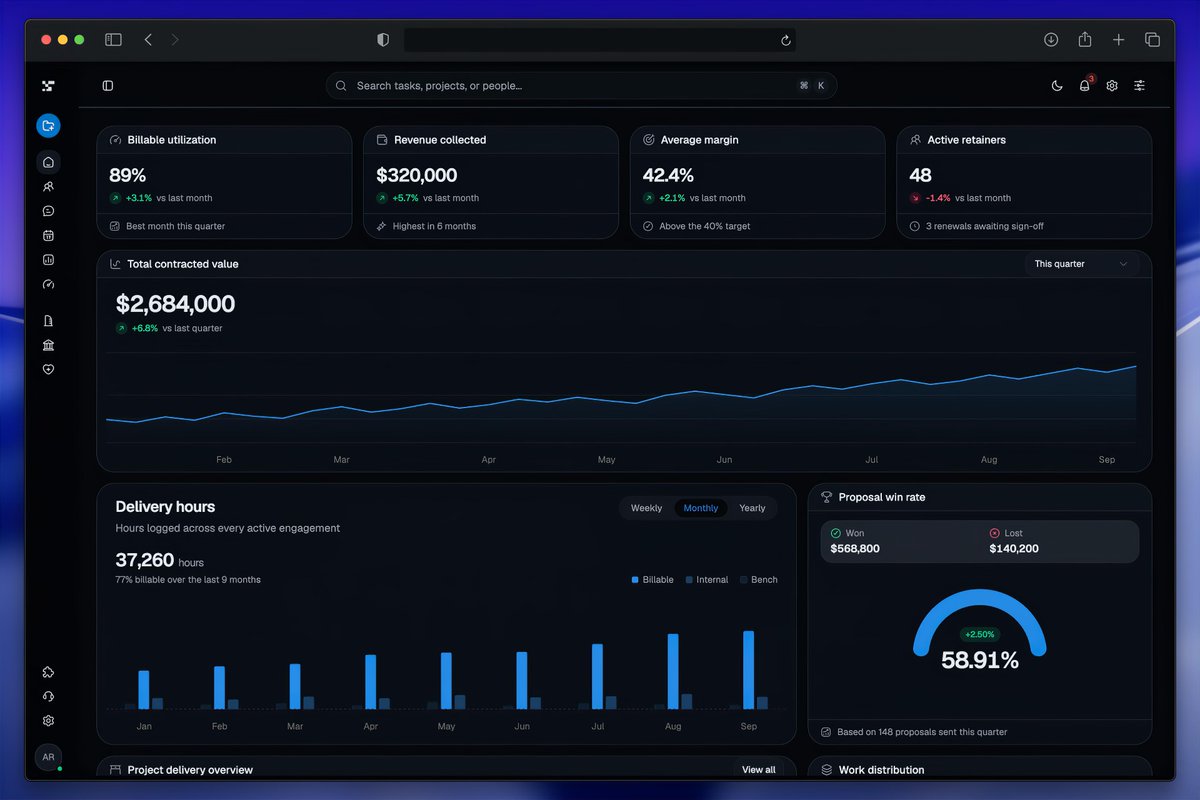The image size is (1200, 800).
Task: Click the Total contracted value chart icon
Action: 115,264
